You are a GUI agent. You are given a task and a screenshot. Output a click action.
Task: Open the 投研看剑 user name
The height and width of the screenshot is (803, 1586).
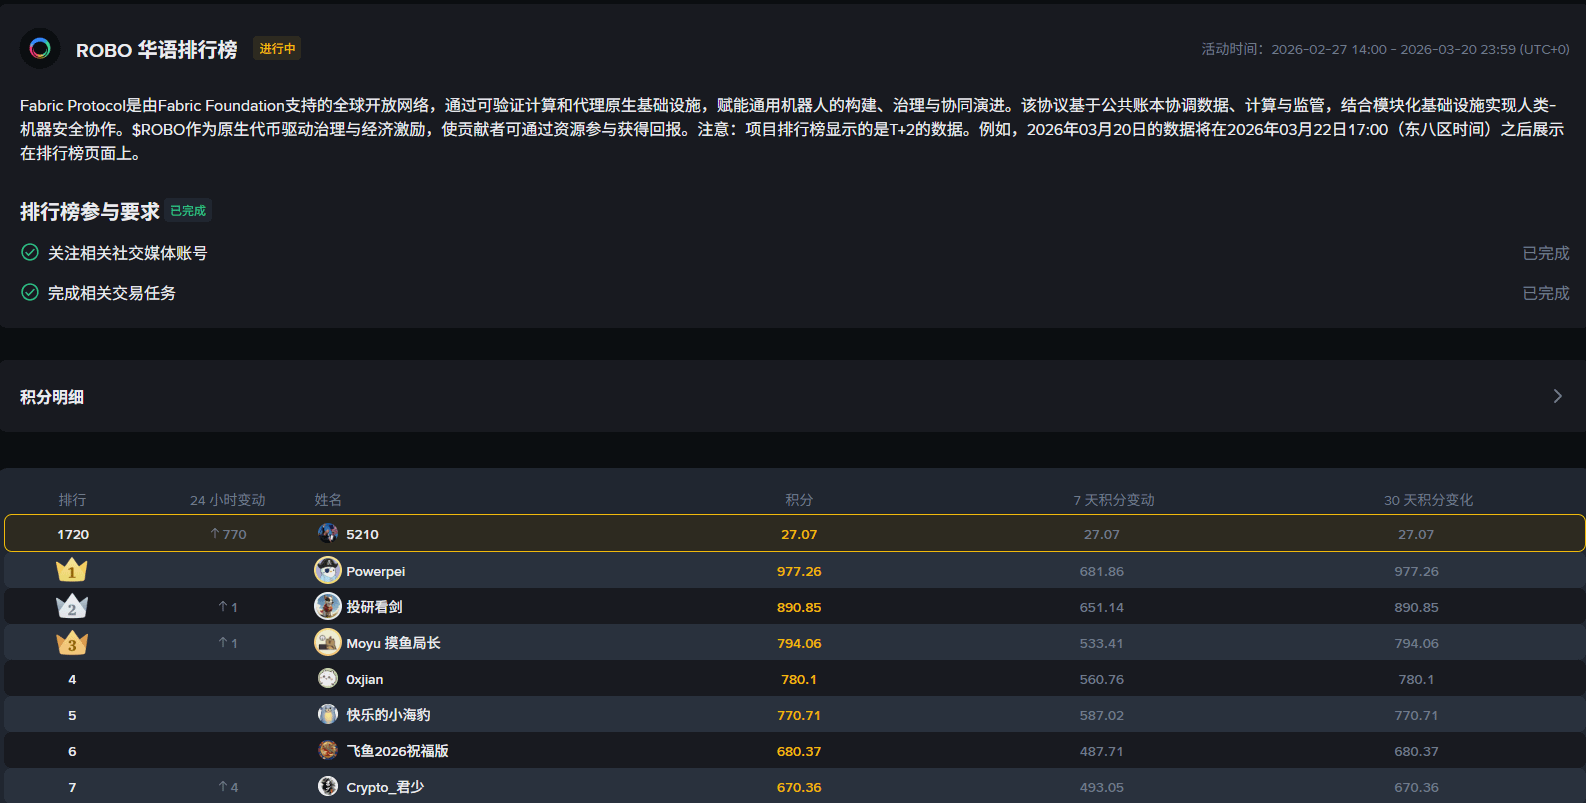coord(375,607)
